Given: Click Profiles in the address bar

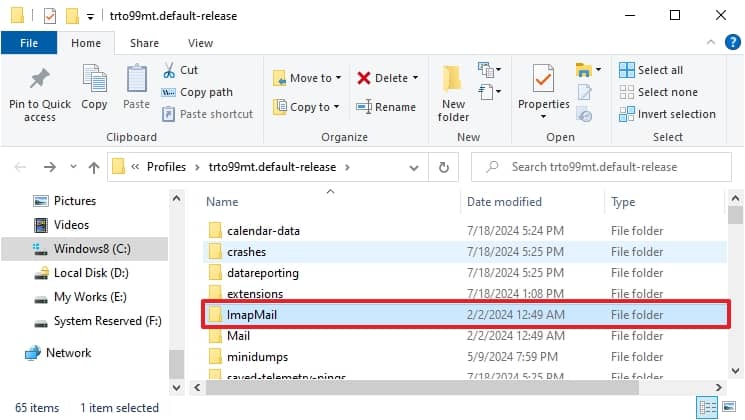Looking at the screenshot, I should (x=166, y=167).
